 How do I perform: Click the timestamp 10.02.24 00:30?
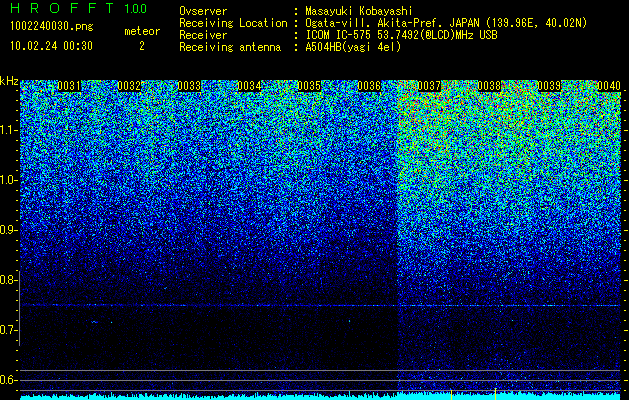point(51,46)
